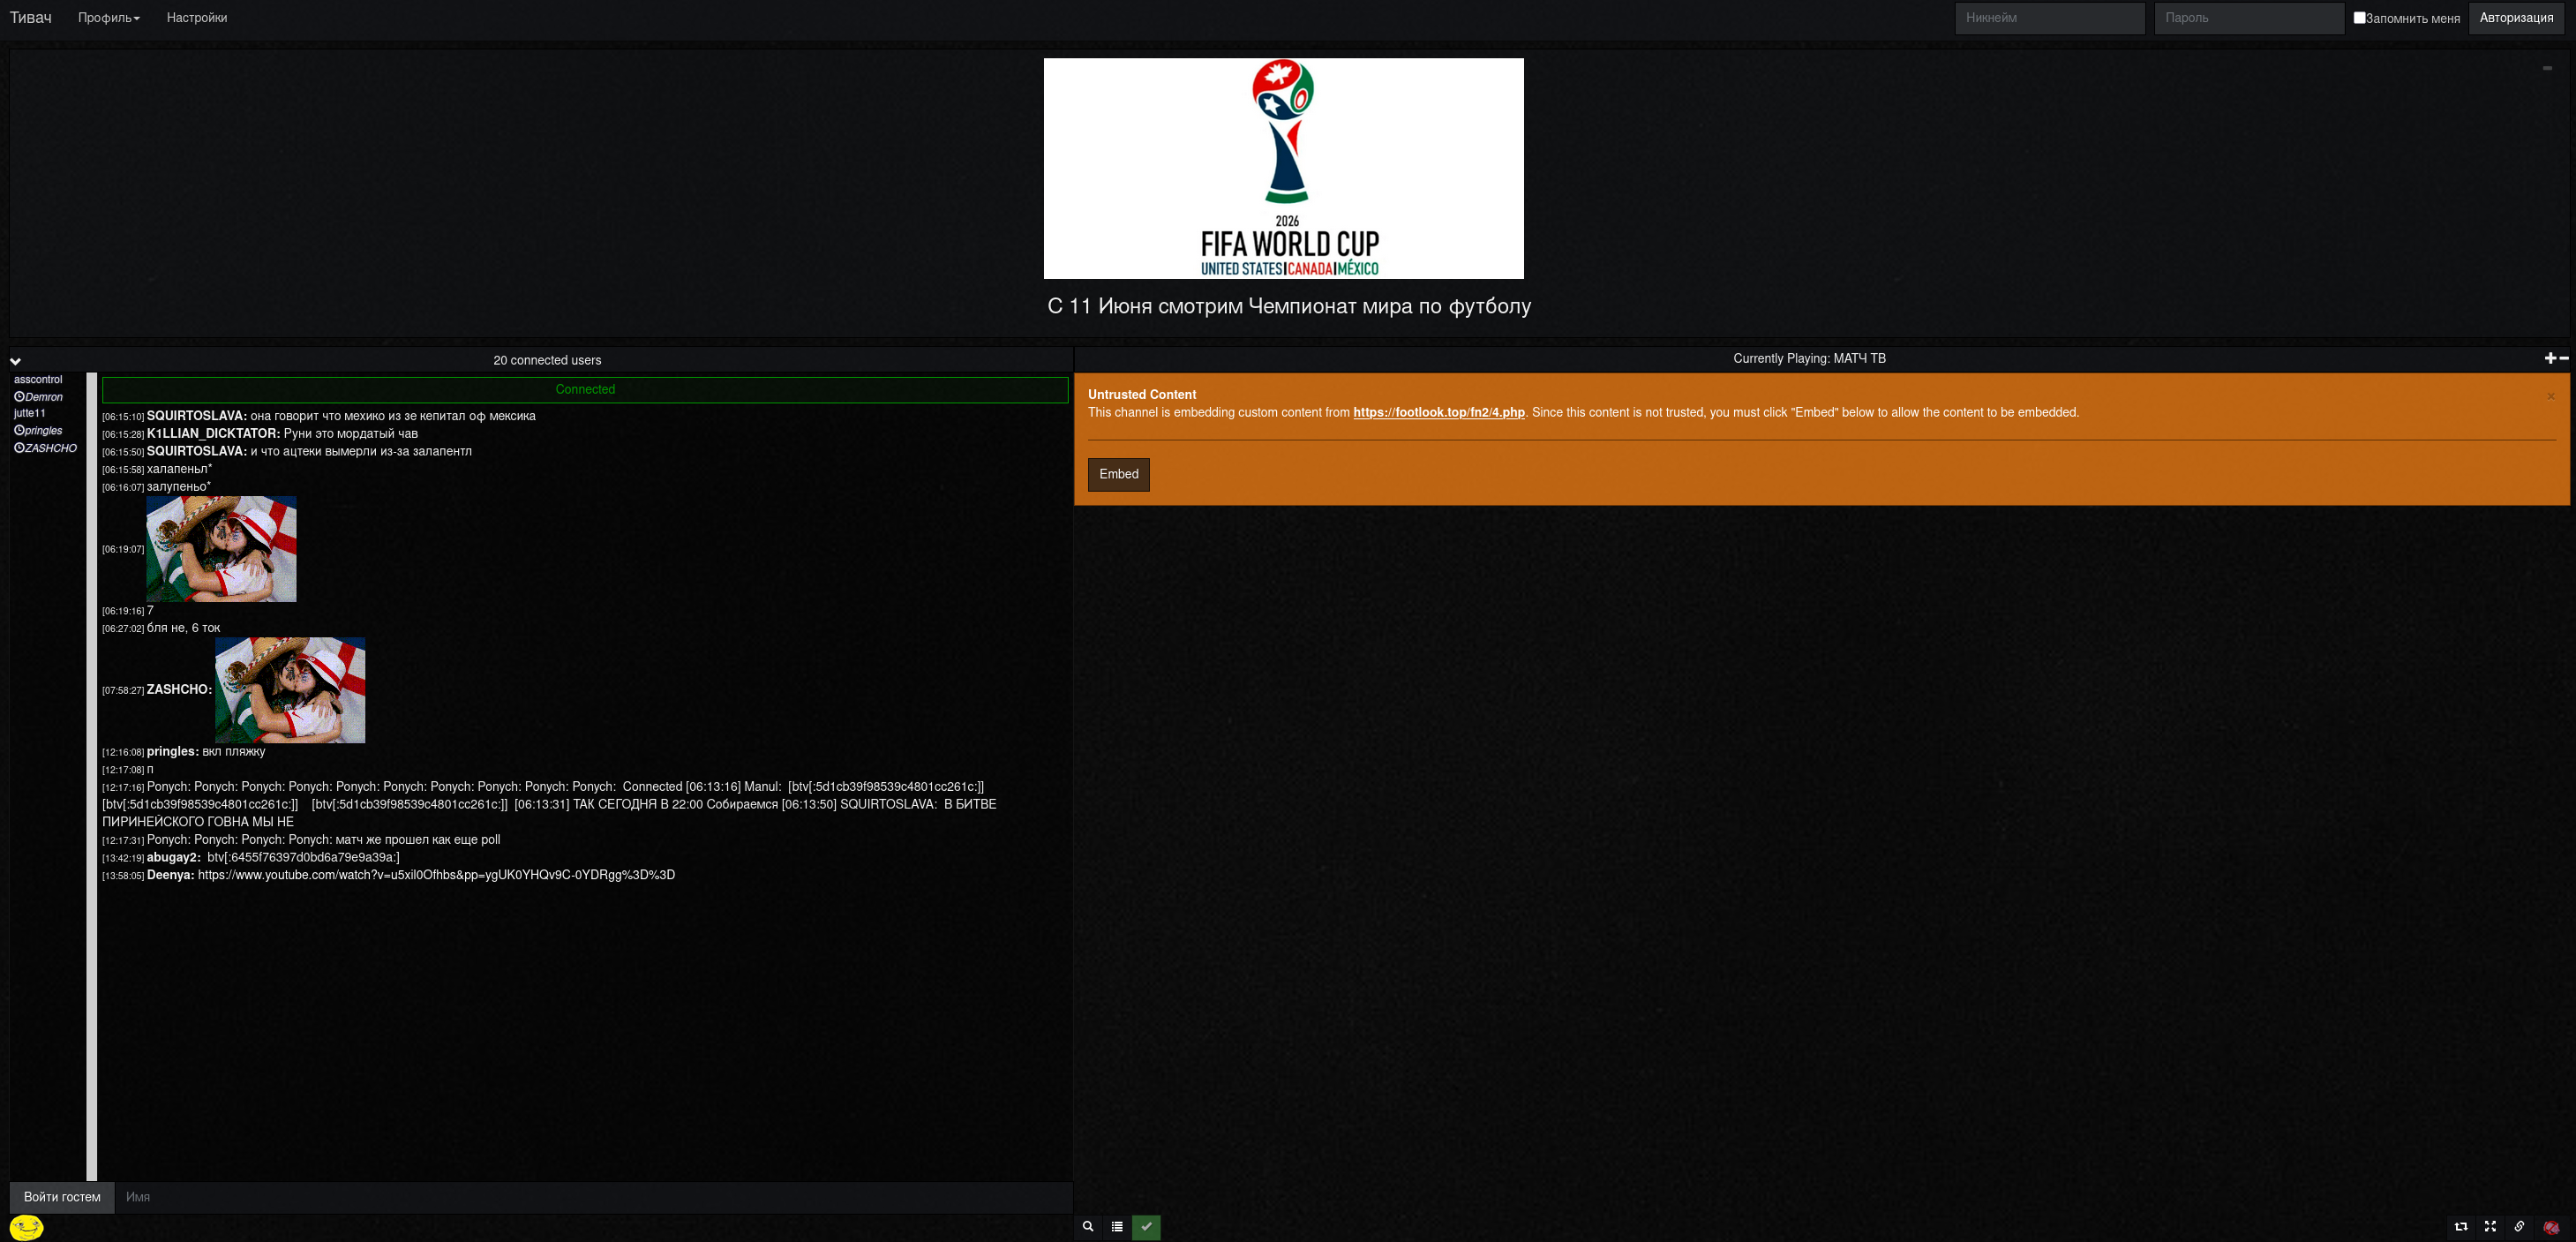
Task: Click the clock icon beside pringles
Action: click(19, 430)
